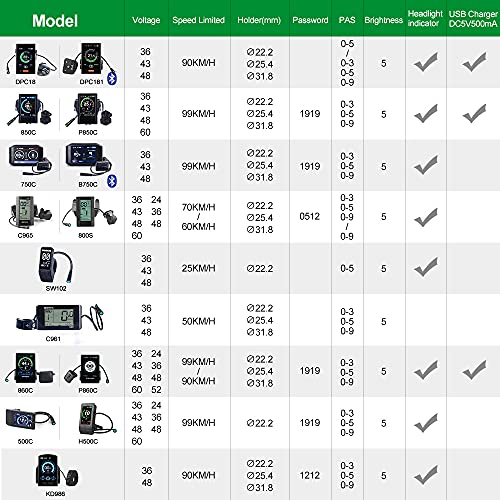The width and height of the screenshot is (500, 500).
Task: Click the 25KM/H speed for SW102
Action: (x=198, y=268)
